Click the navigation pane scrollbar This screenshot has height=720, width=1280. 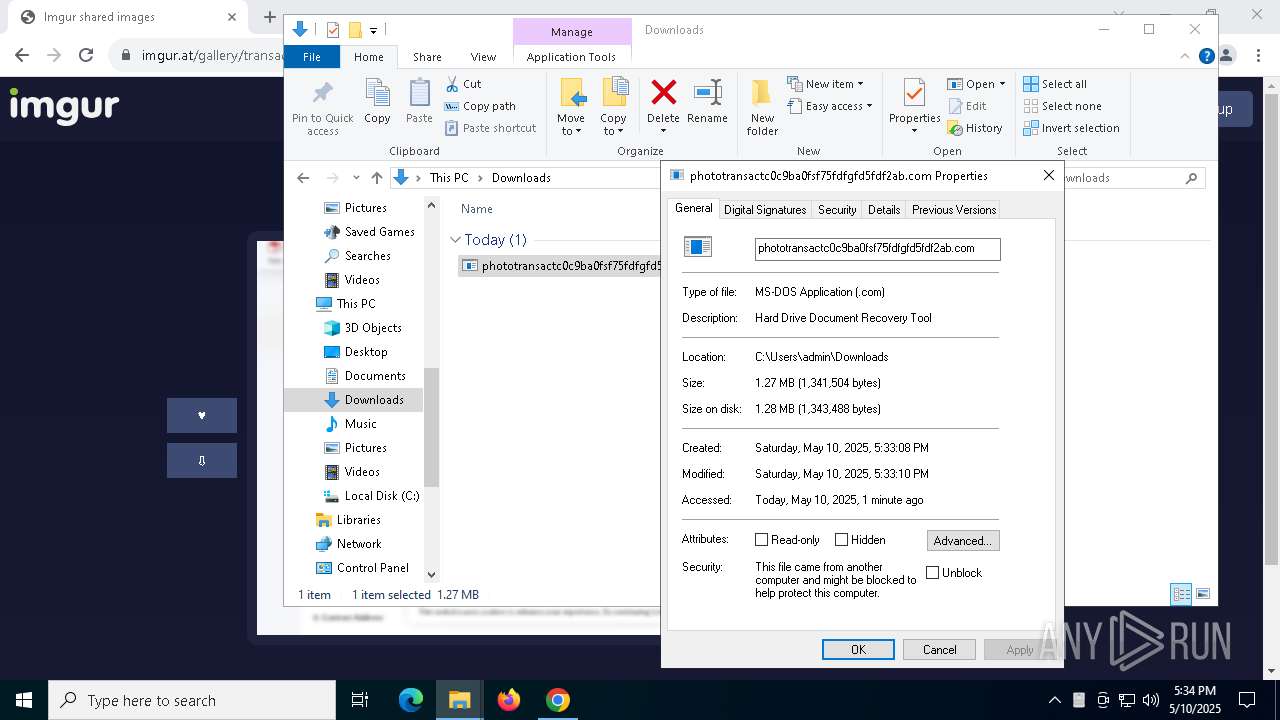click(x=432, y=427)
